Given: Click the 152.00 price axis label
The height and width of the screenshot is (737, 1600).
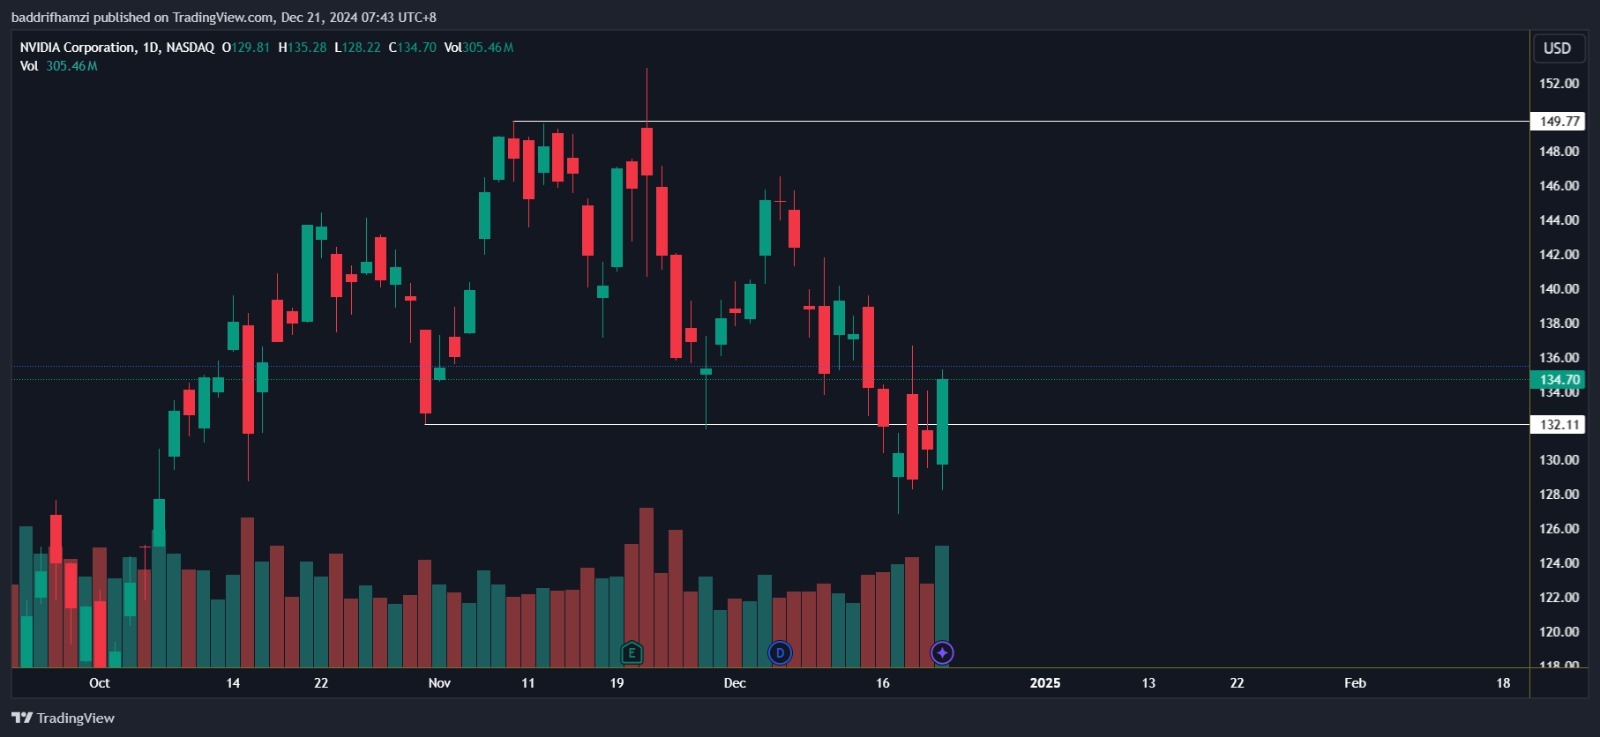Looking at the screenshot, I should pos(1559,83).
